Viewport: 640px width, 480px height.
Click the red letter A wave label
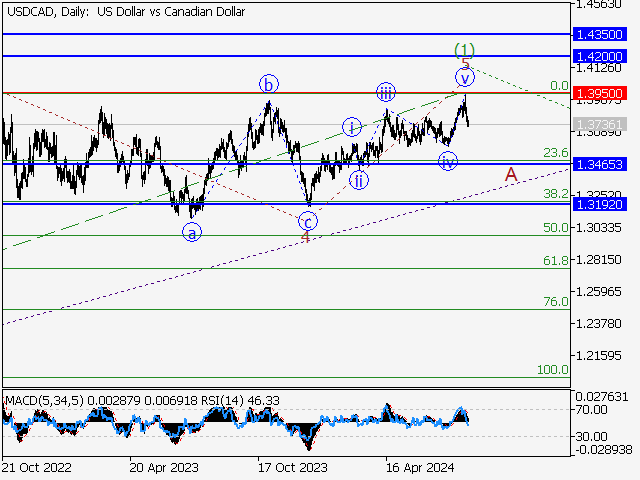[511, 175]
